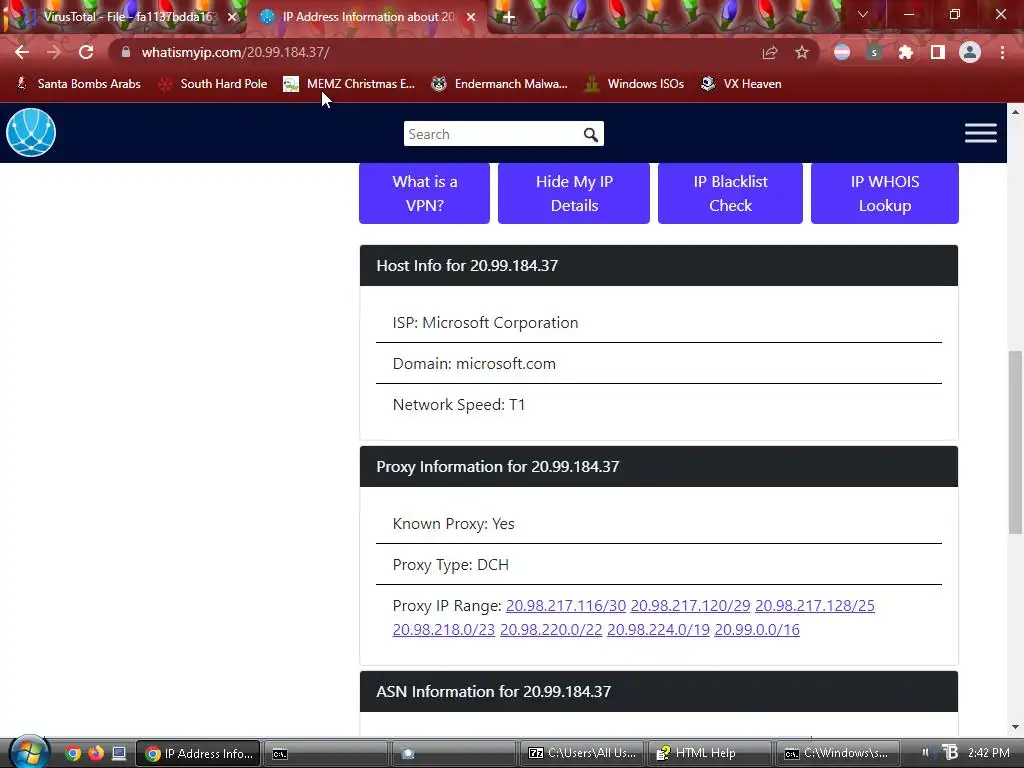Open the 20.98.224.0/19 range link
The width and height of the screenshot is (1024, 768).
coord(658,630)
